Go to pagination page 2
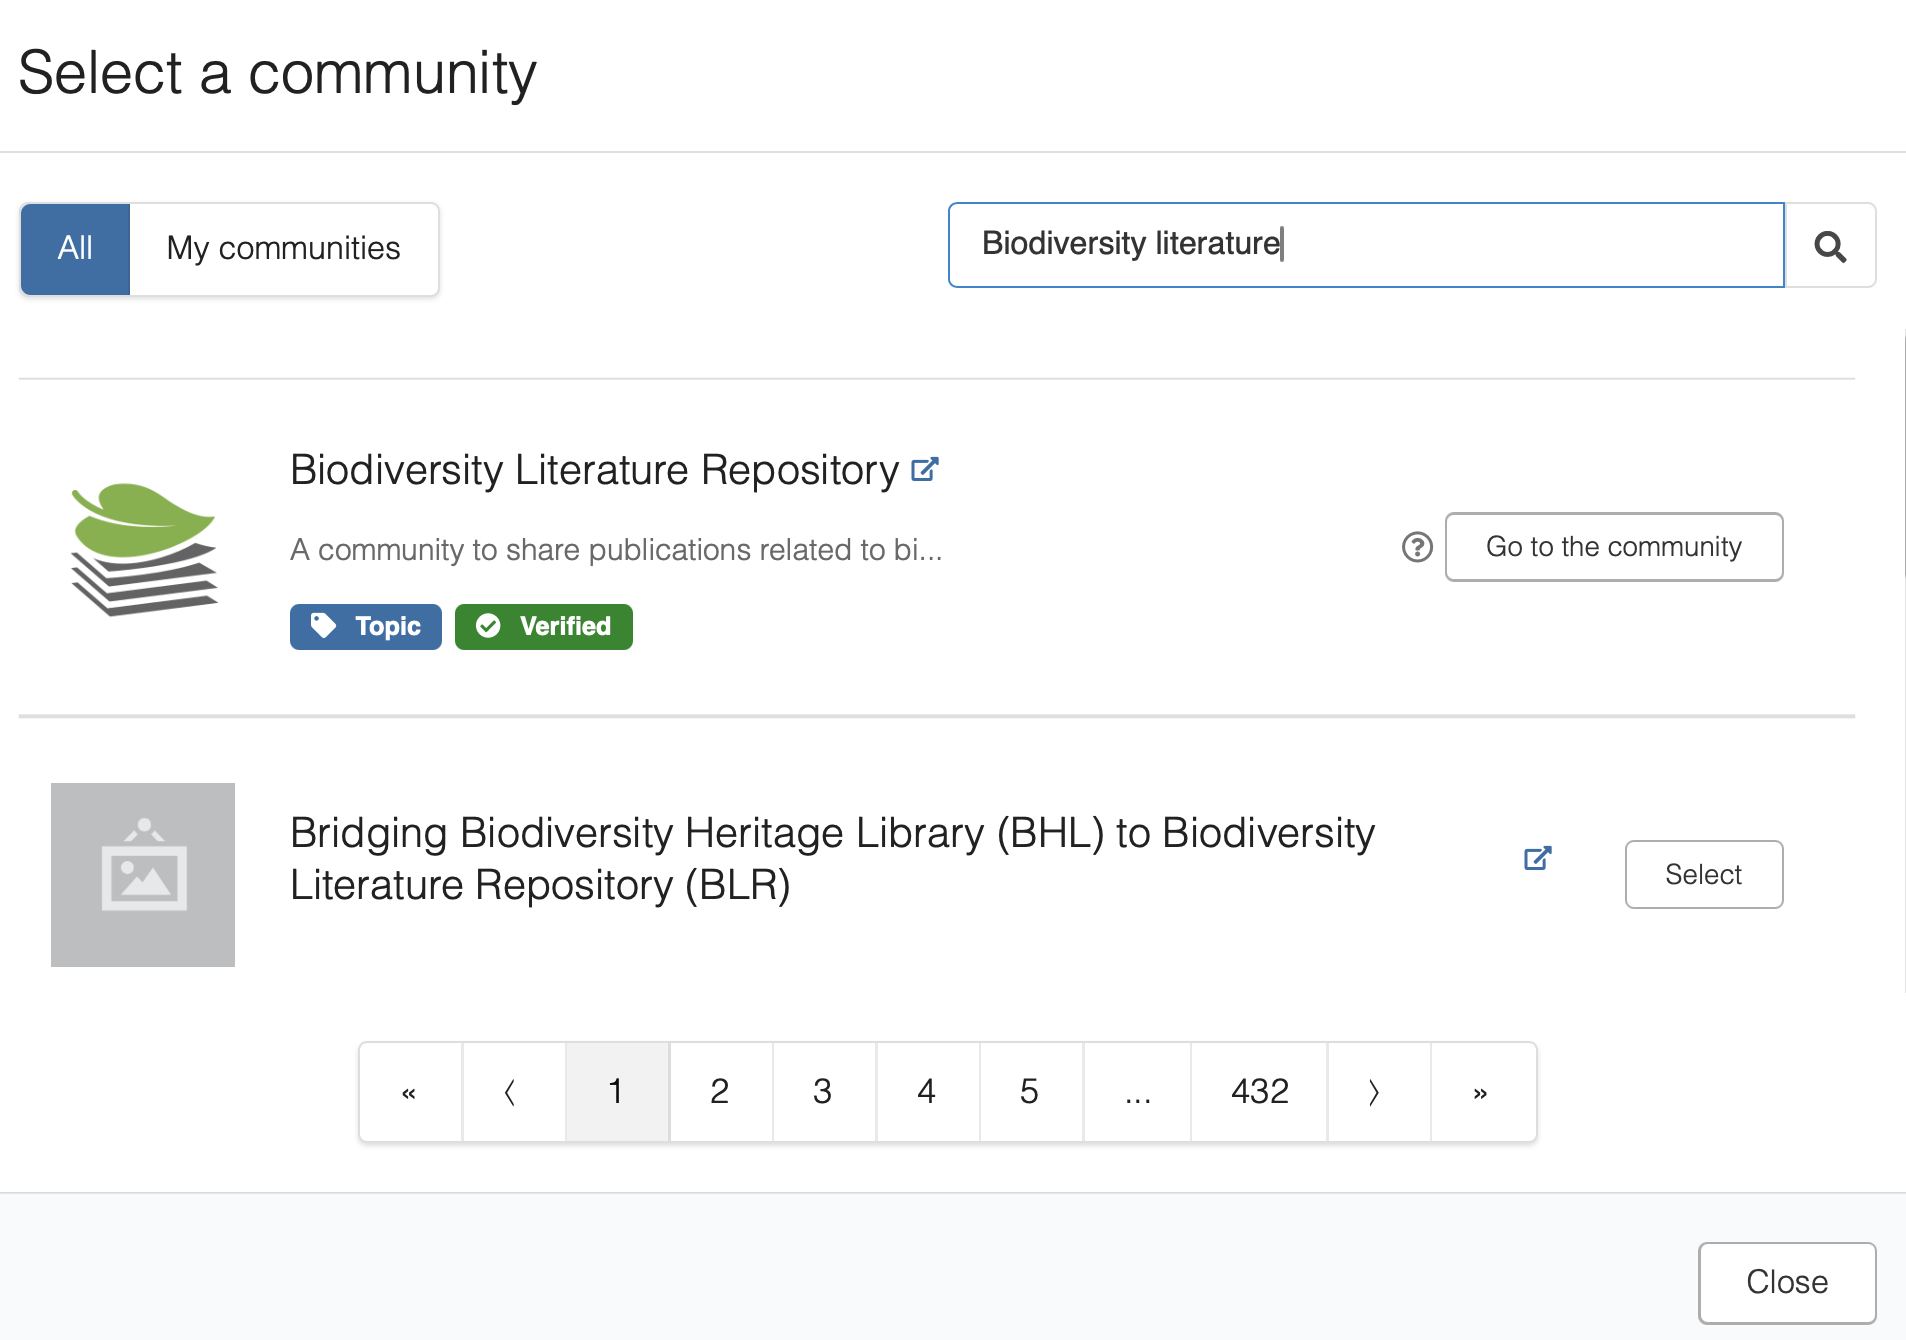This screenshot has width=1906, height=1340. pyautogui.click(x=721, y=1092)
